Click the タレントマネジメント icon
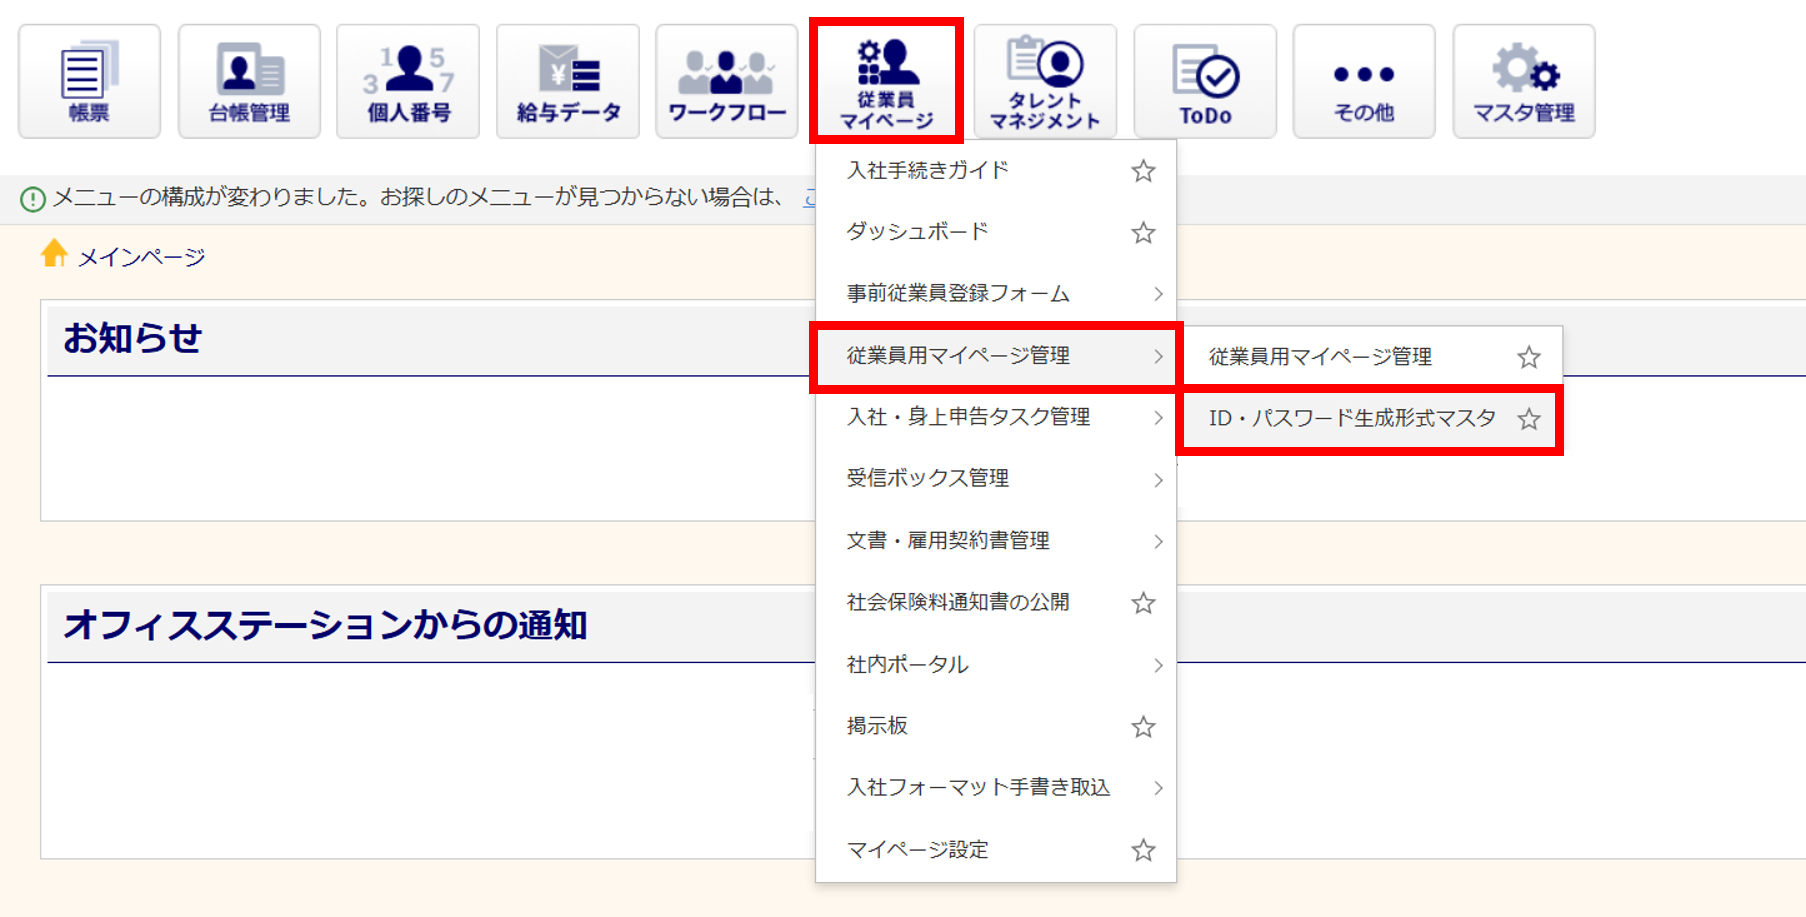The width and height of the screenshot is (1806, 917). click(x=1045, y=81)
